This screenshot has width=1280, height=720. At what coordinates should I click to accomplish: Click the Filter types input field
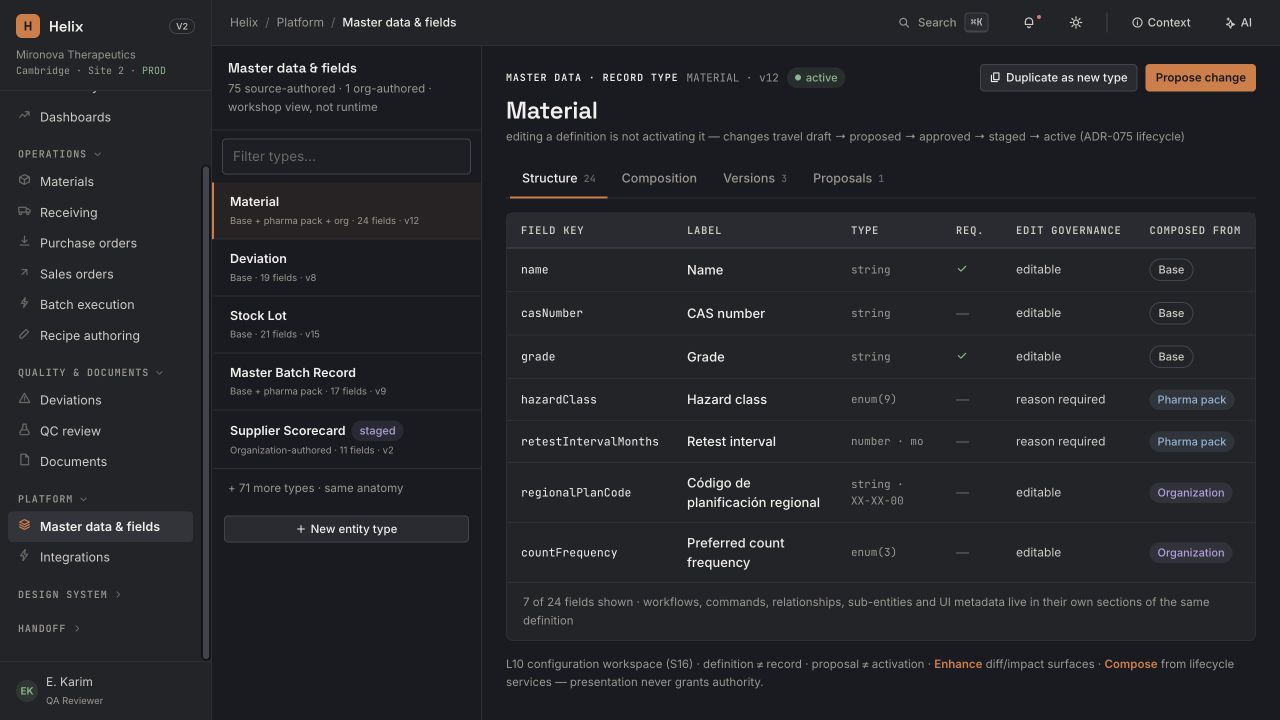346,156
